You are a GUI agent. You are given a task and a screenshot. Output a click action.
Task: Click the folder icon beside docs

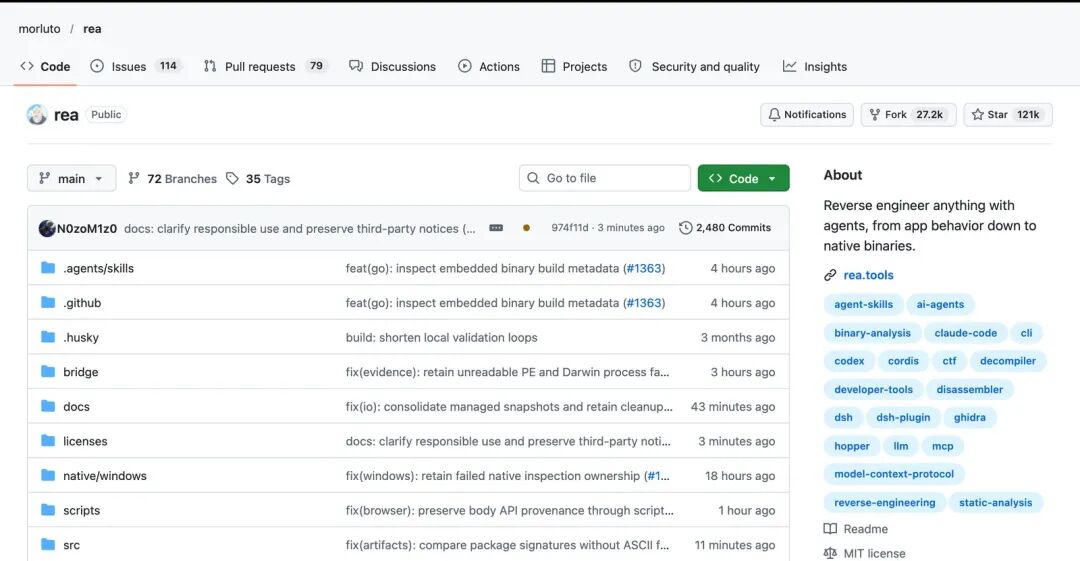pyautogui.click(x=48, y=406)
